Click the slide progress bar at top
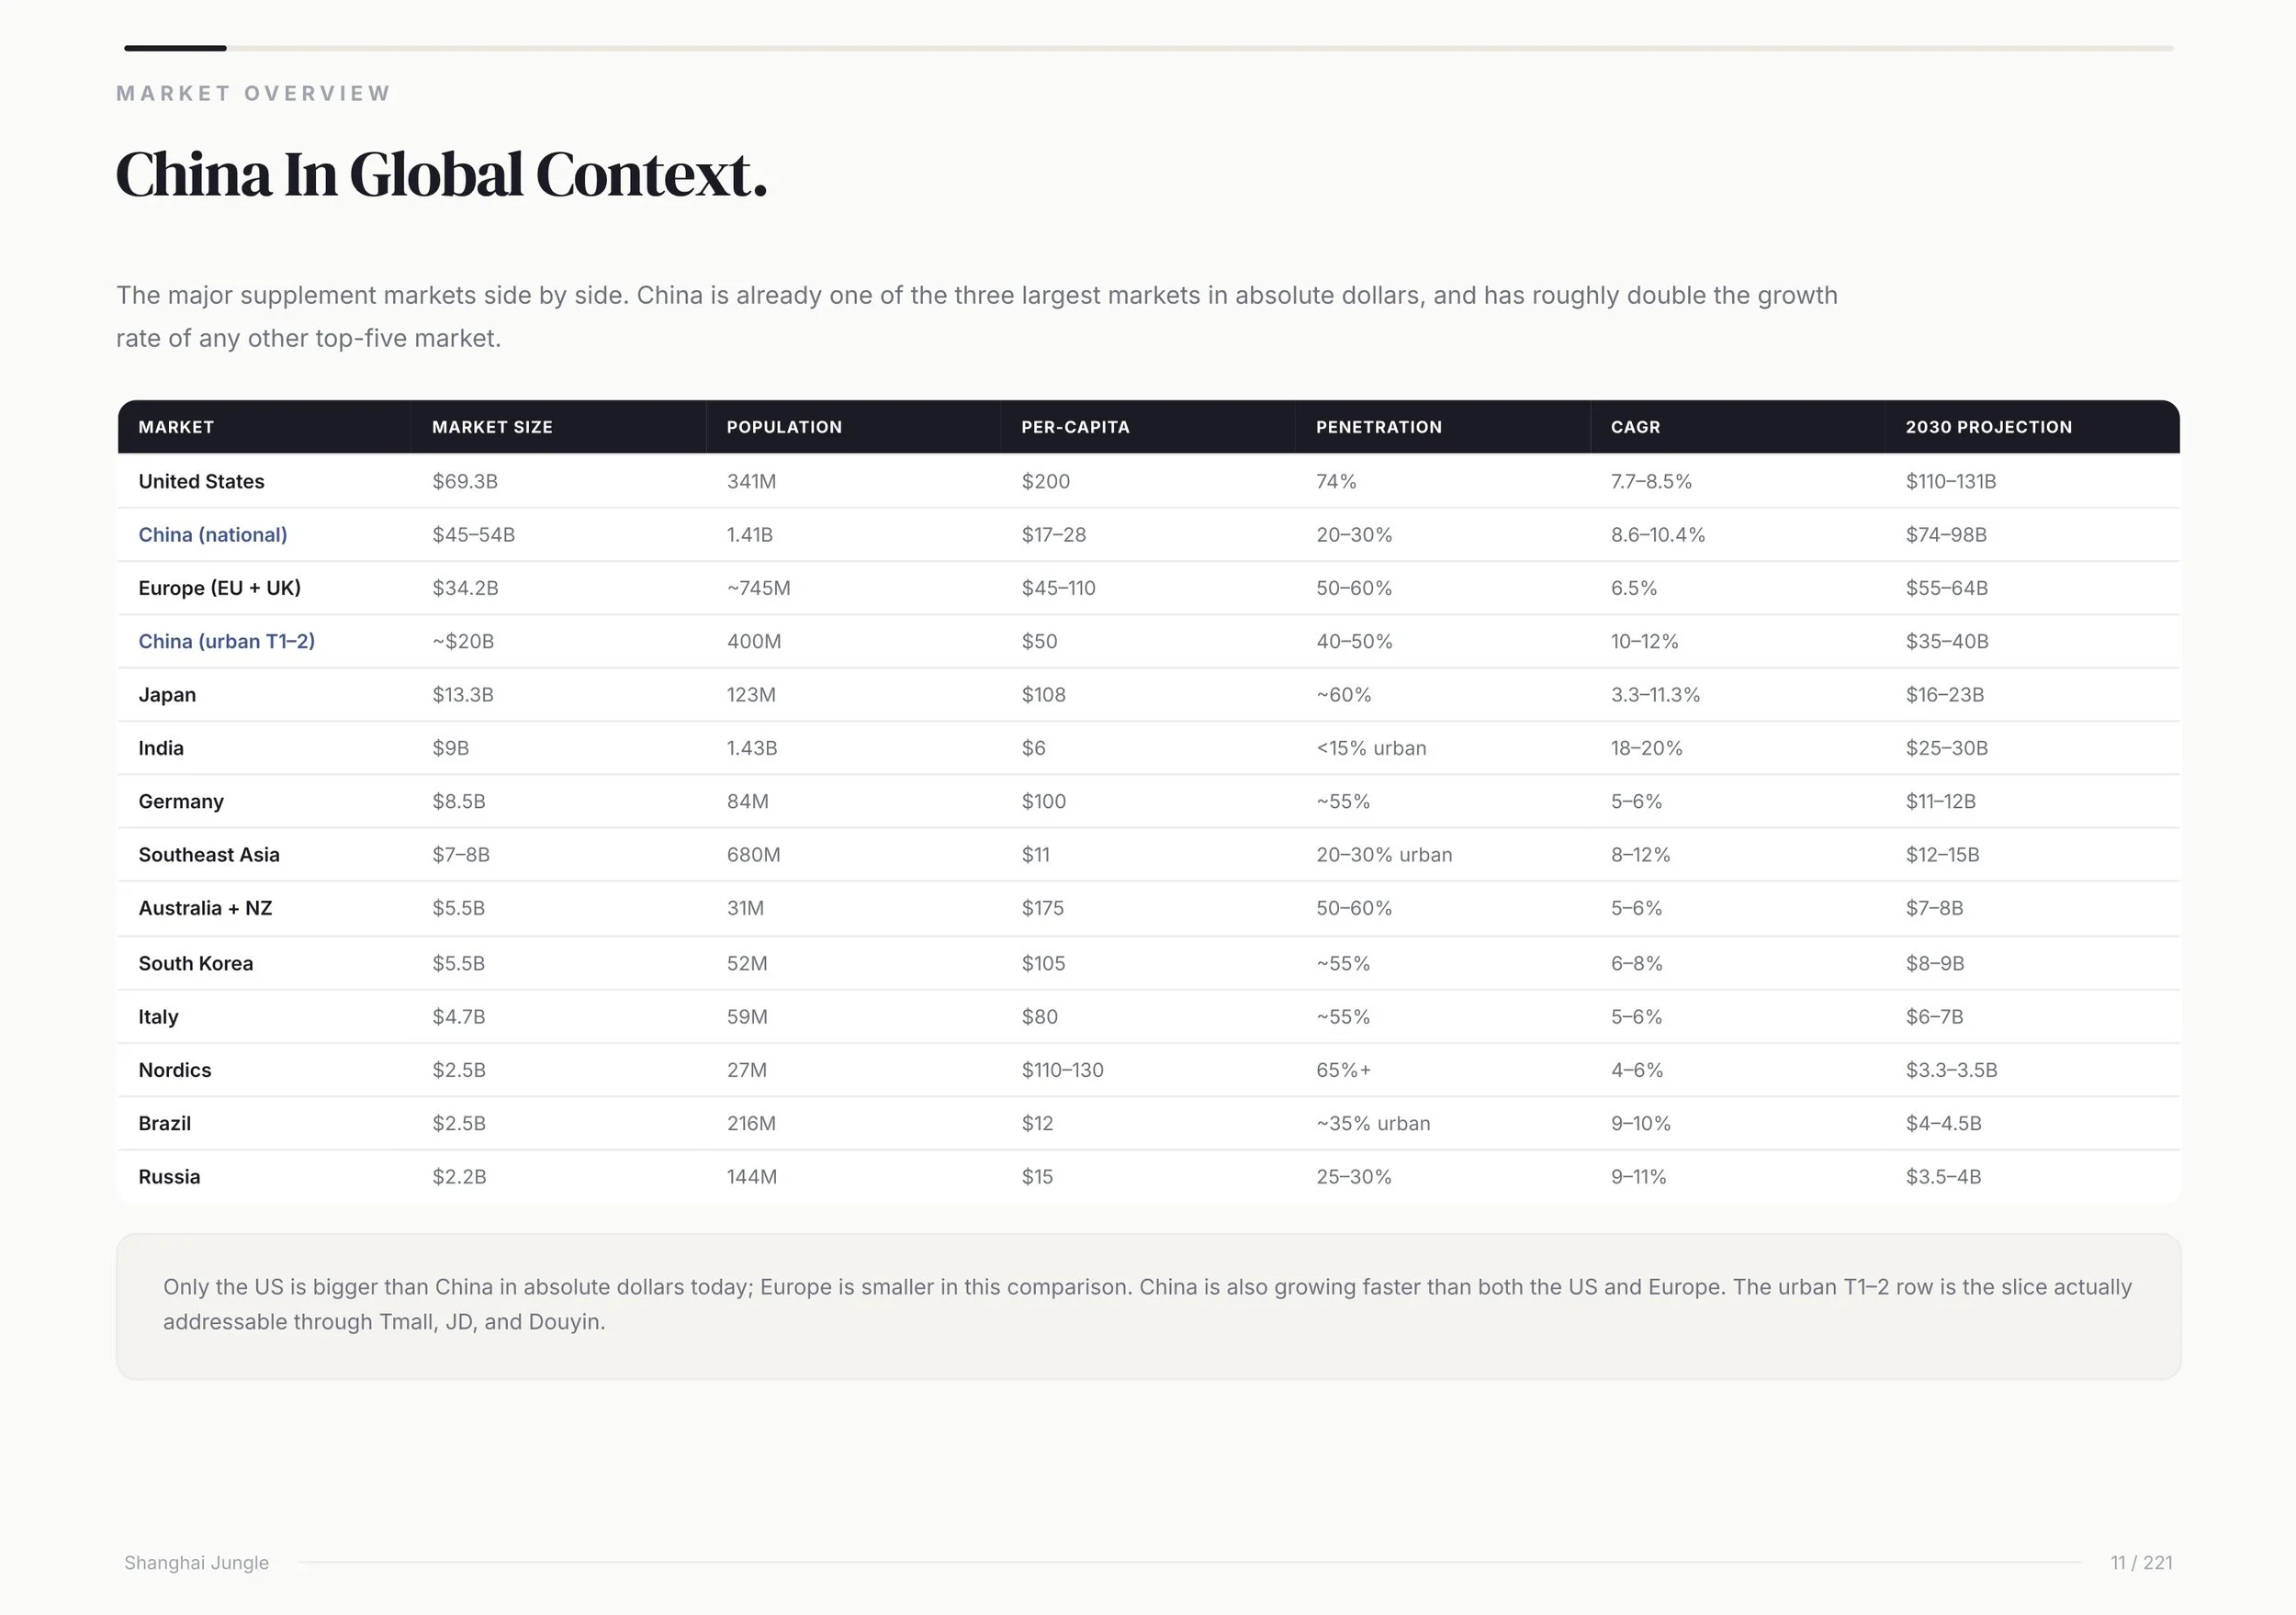The height and width of the screenshot is (1615, 2296). (1148, 48)
